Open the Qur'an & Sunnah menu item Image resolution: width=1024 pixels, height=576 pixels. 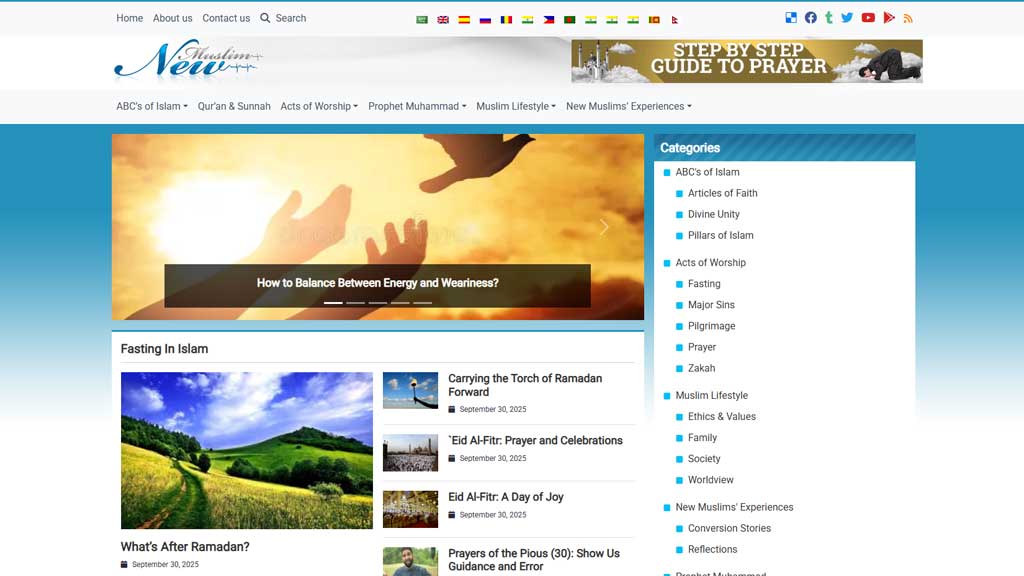click(x=234, y=106)
